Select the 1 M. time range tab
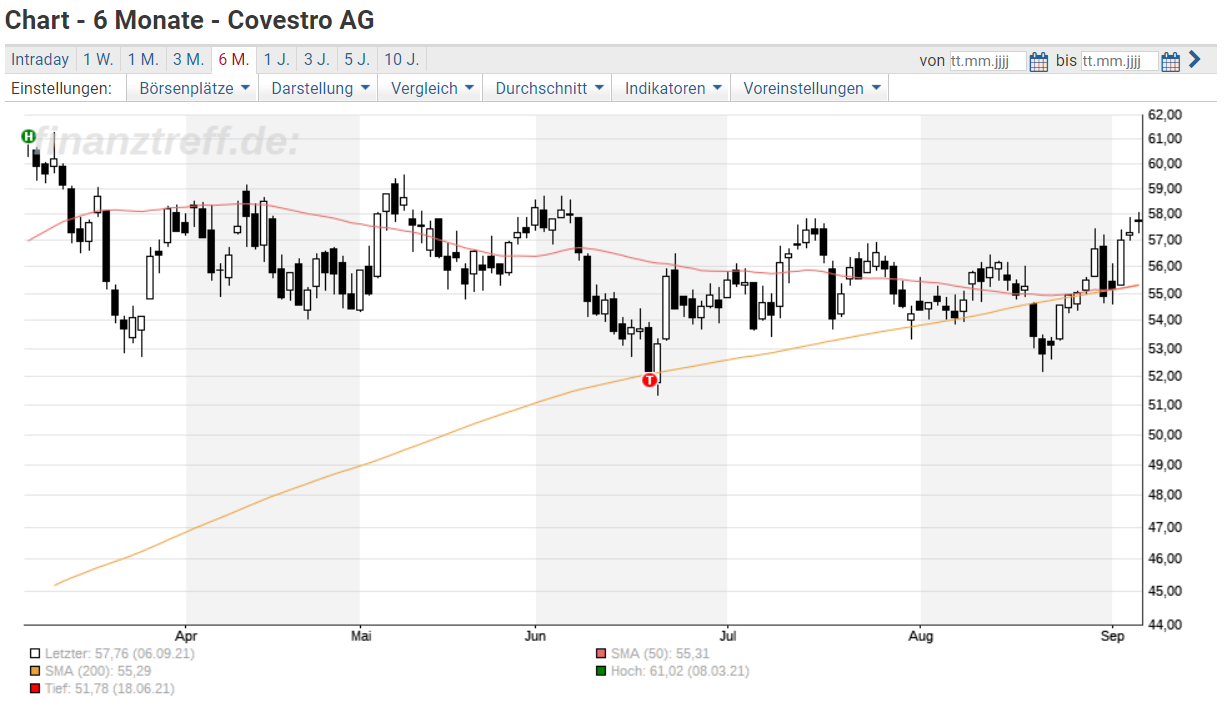Viewport: 1224px width, 710px height. (143, 60)
